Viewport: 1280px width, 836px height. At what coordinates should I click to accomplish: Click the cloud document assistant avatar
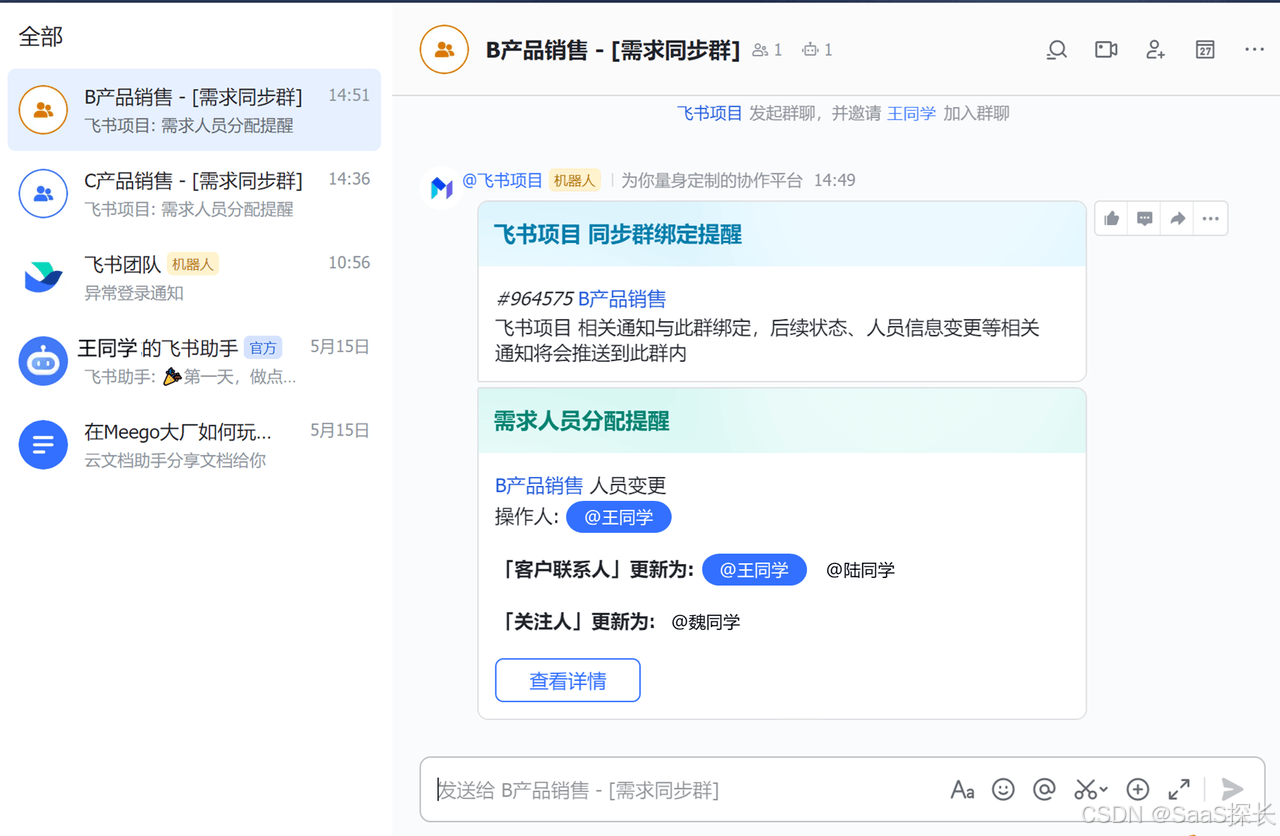click(x=43, y=445)
